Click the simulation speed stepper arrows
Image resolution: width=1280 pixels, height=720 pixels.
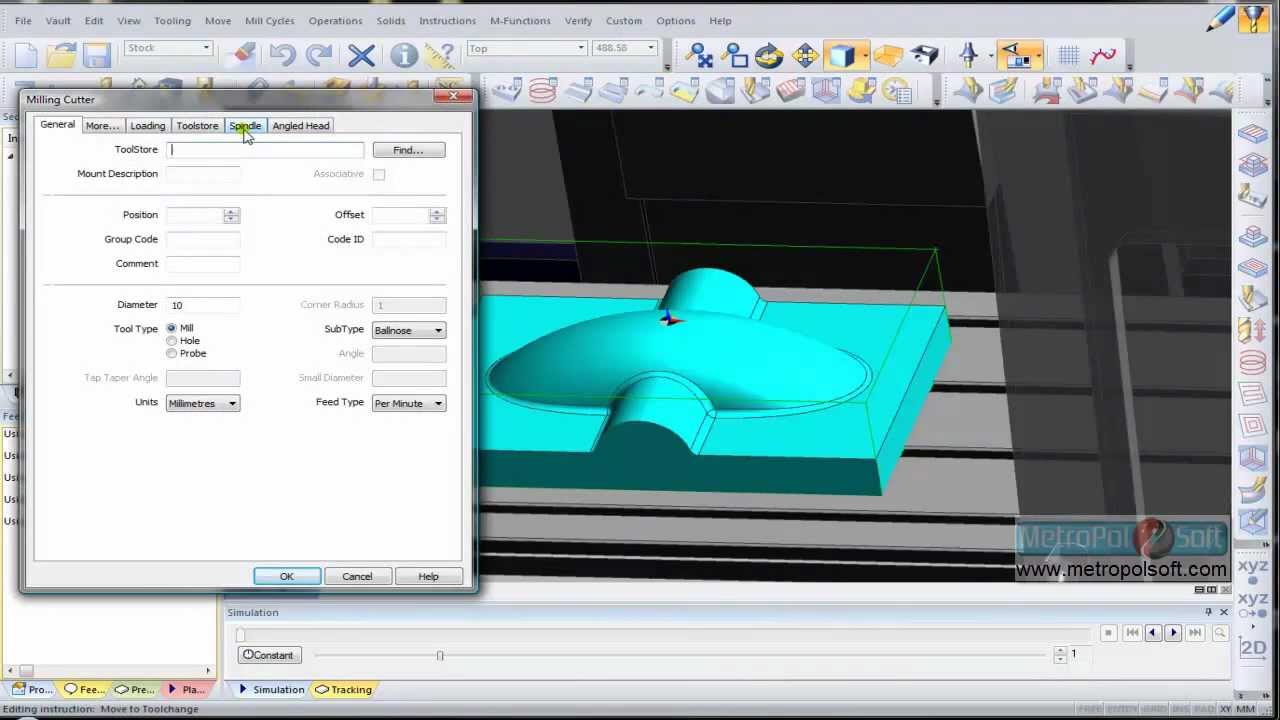coord(1060,655)
